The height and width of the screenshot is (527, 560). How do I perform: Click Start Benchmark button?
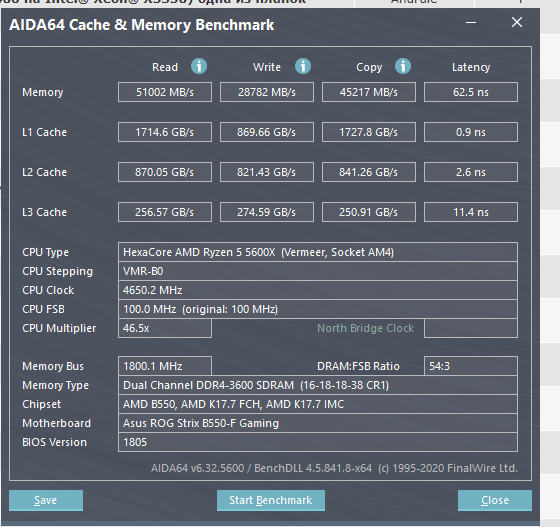(x=271, y=500)
